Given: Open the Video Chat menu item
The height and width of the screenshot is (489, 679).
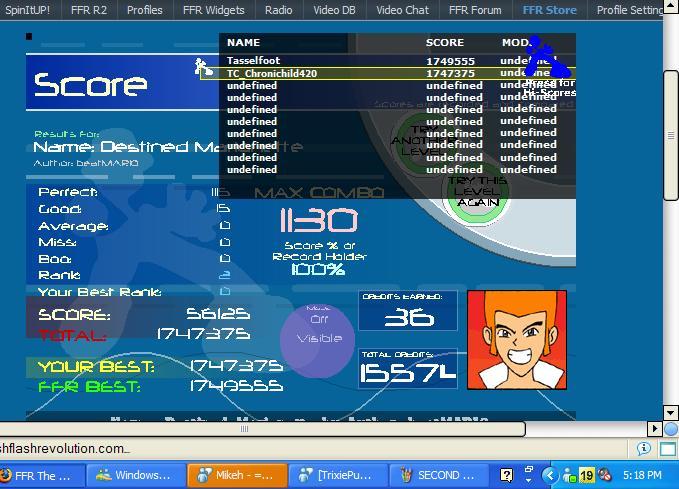Looking at the screenshot, I should (x=402, y=10).
